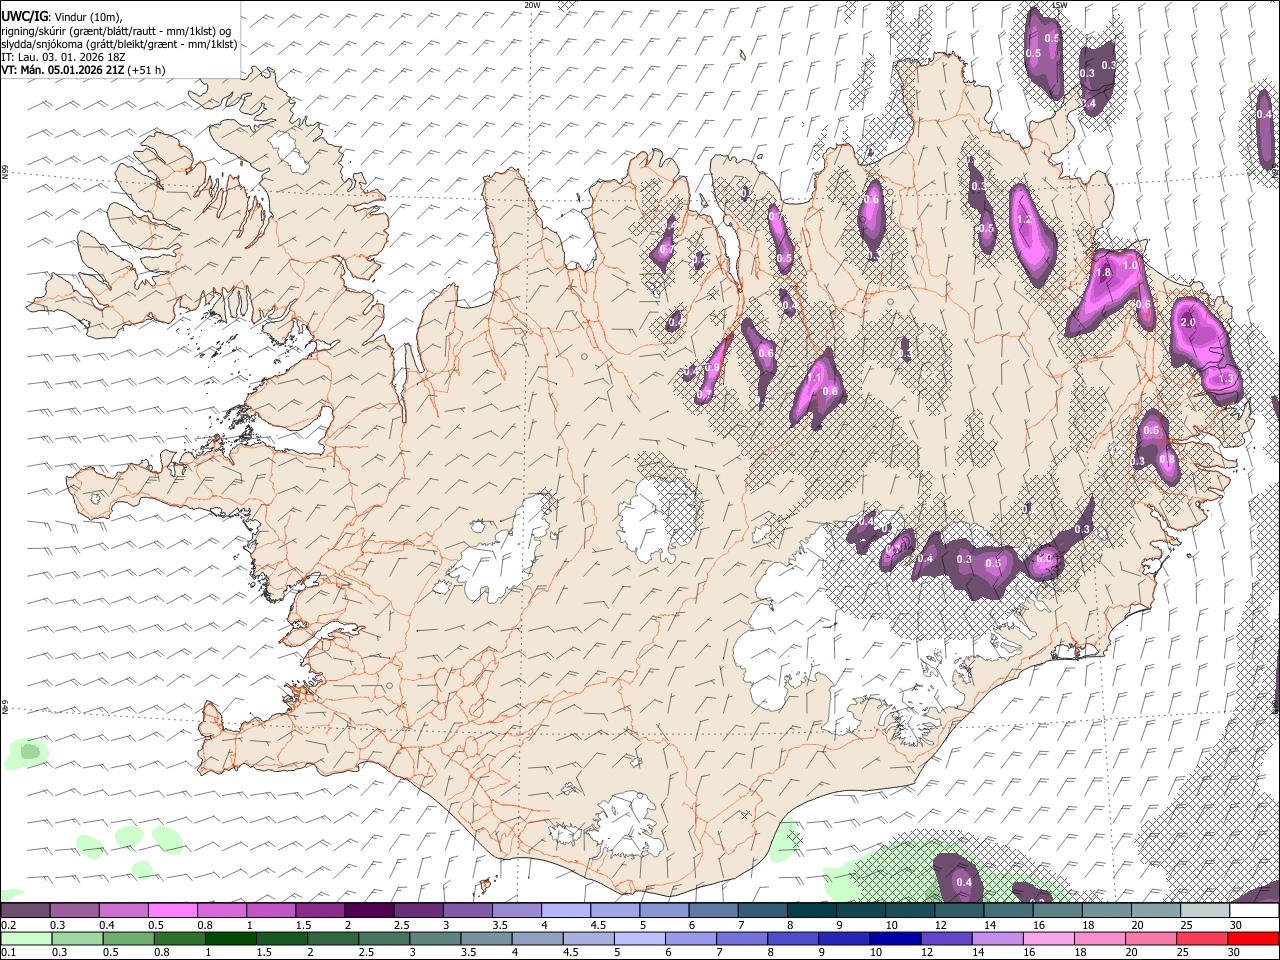1280x960 pixels.
Task: Click the 0.3 swatch on the purple snow scale
Action: [74, 911]
